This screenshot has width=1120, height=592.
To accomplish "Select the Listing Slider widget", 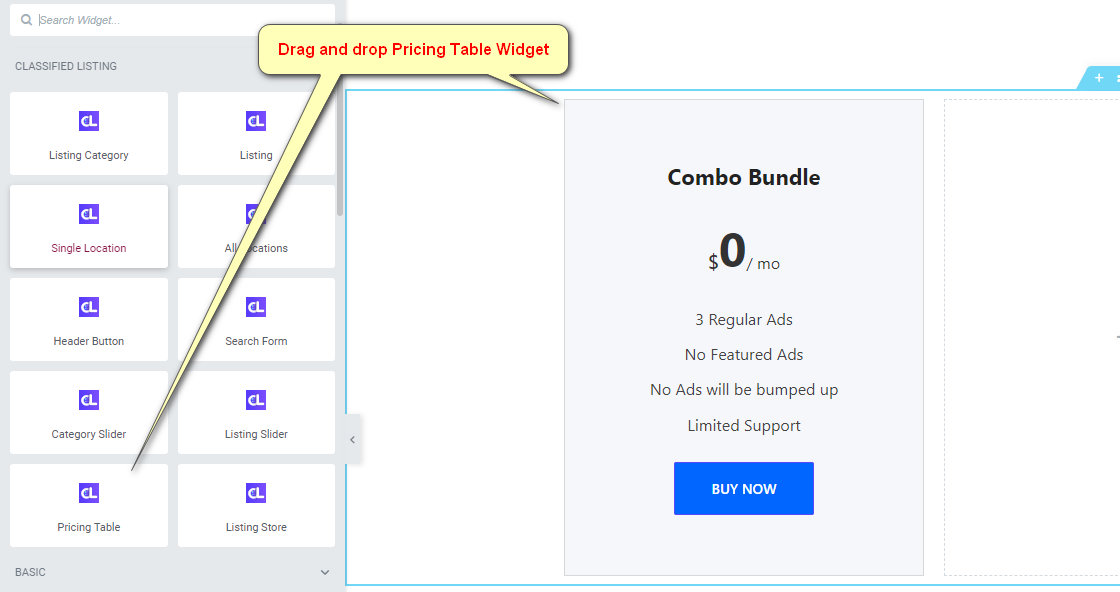I will (256, 412).
